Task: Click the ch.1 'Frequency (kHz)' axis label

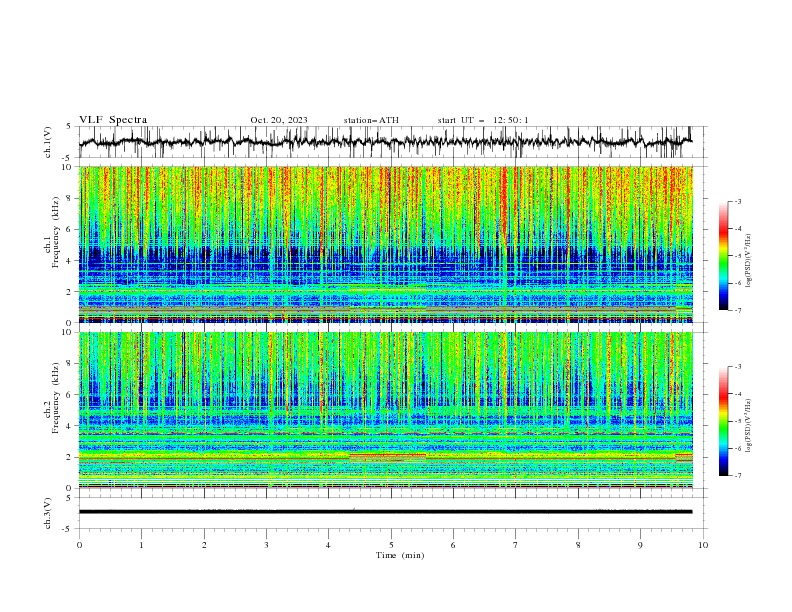Action: click(56, 232)
